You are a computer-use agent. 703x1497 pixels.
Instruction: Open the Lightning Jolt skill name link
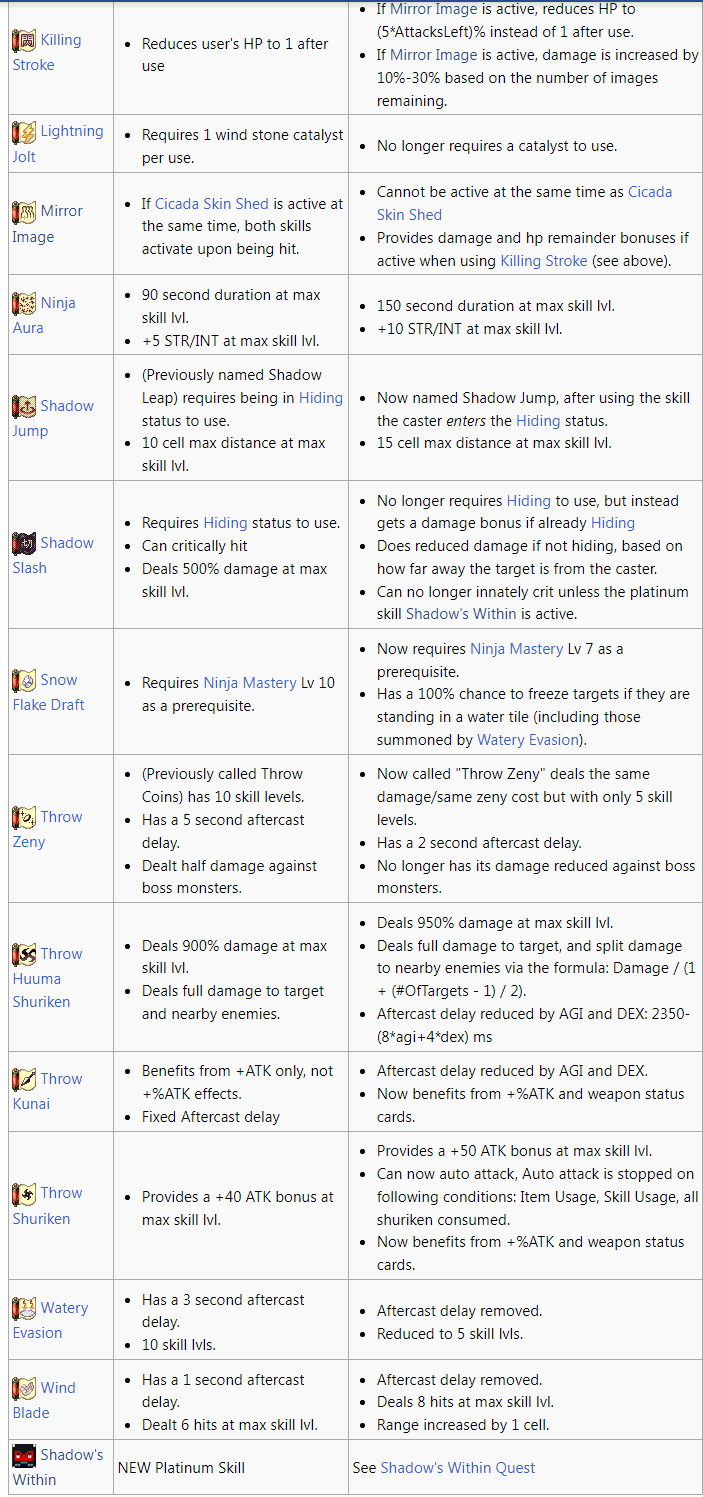point(58,143)
